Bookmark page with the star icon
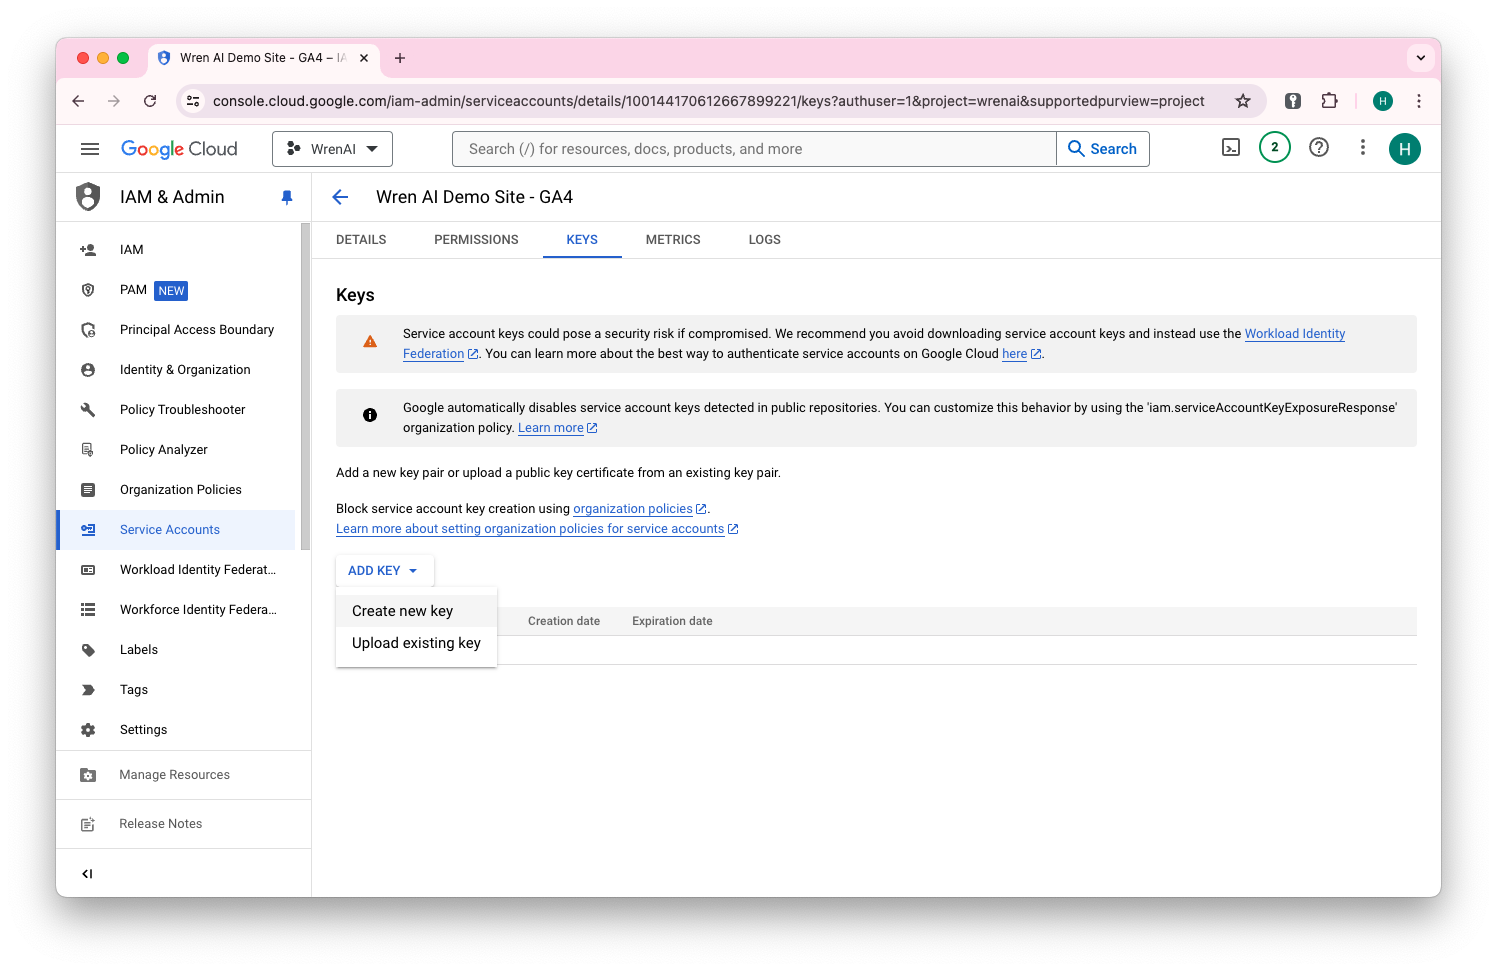 1243,101
